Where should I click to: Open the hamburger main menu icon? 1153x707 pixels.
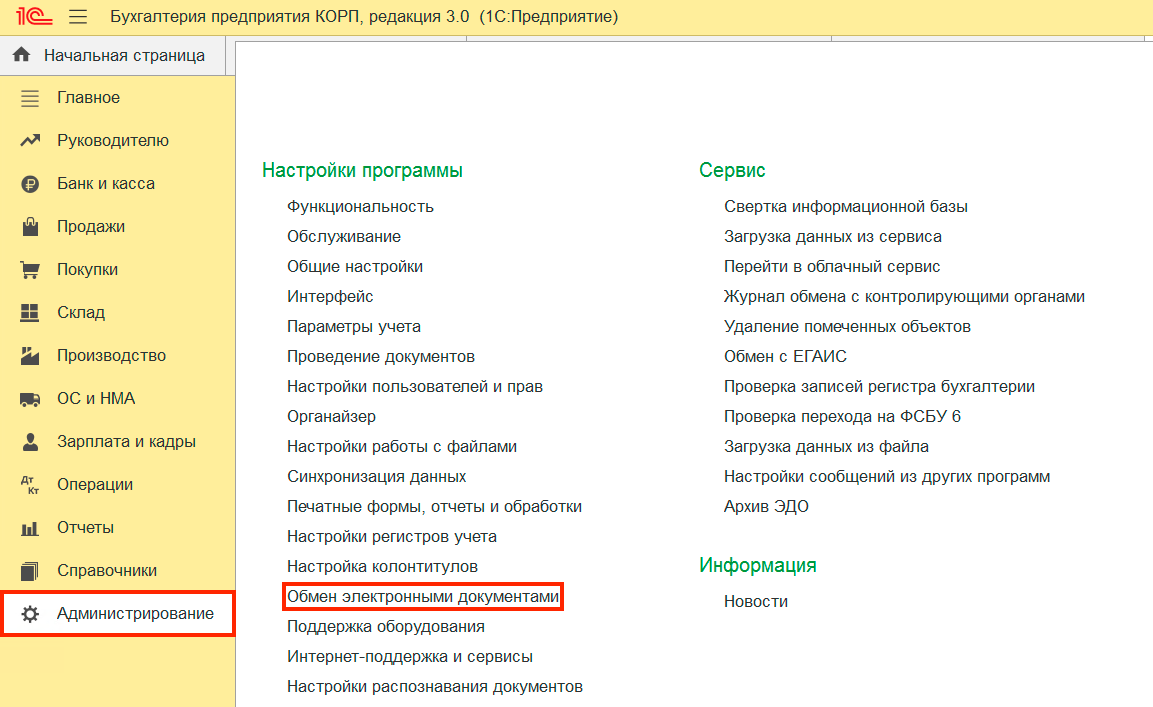point(78,17)
